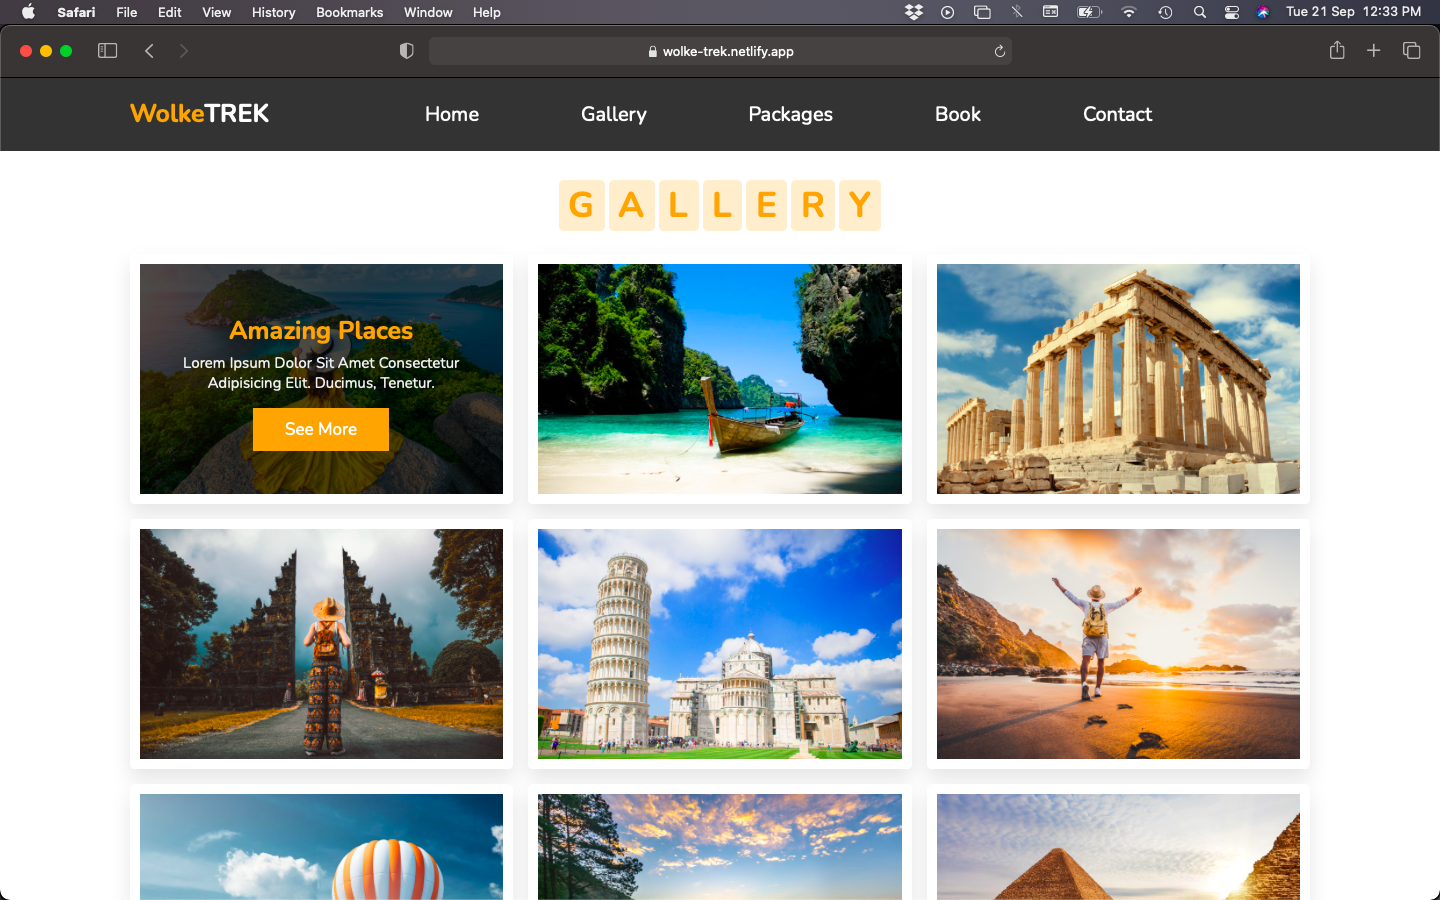
Task: Open Spotlight search
Action: [x=1199, y=12]
